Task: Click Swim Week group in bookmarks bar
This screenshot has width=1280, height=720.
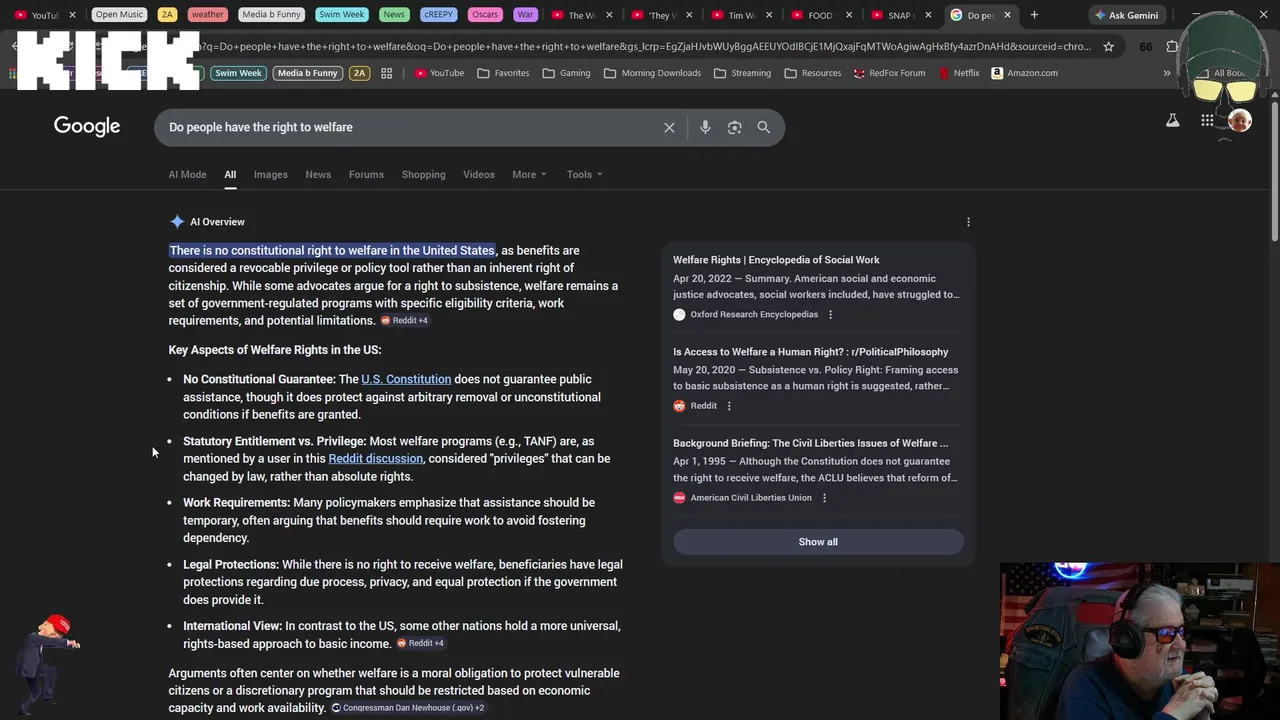Action: click(x=238, y=73)
